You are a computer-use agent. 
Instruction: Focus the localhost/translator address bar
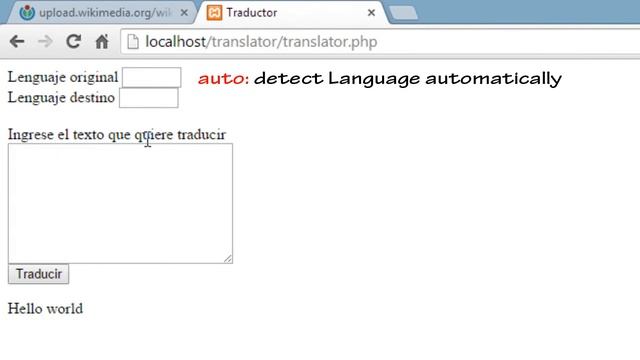tap(380, 42)
